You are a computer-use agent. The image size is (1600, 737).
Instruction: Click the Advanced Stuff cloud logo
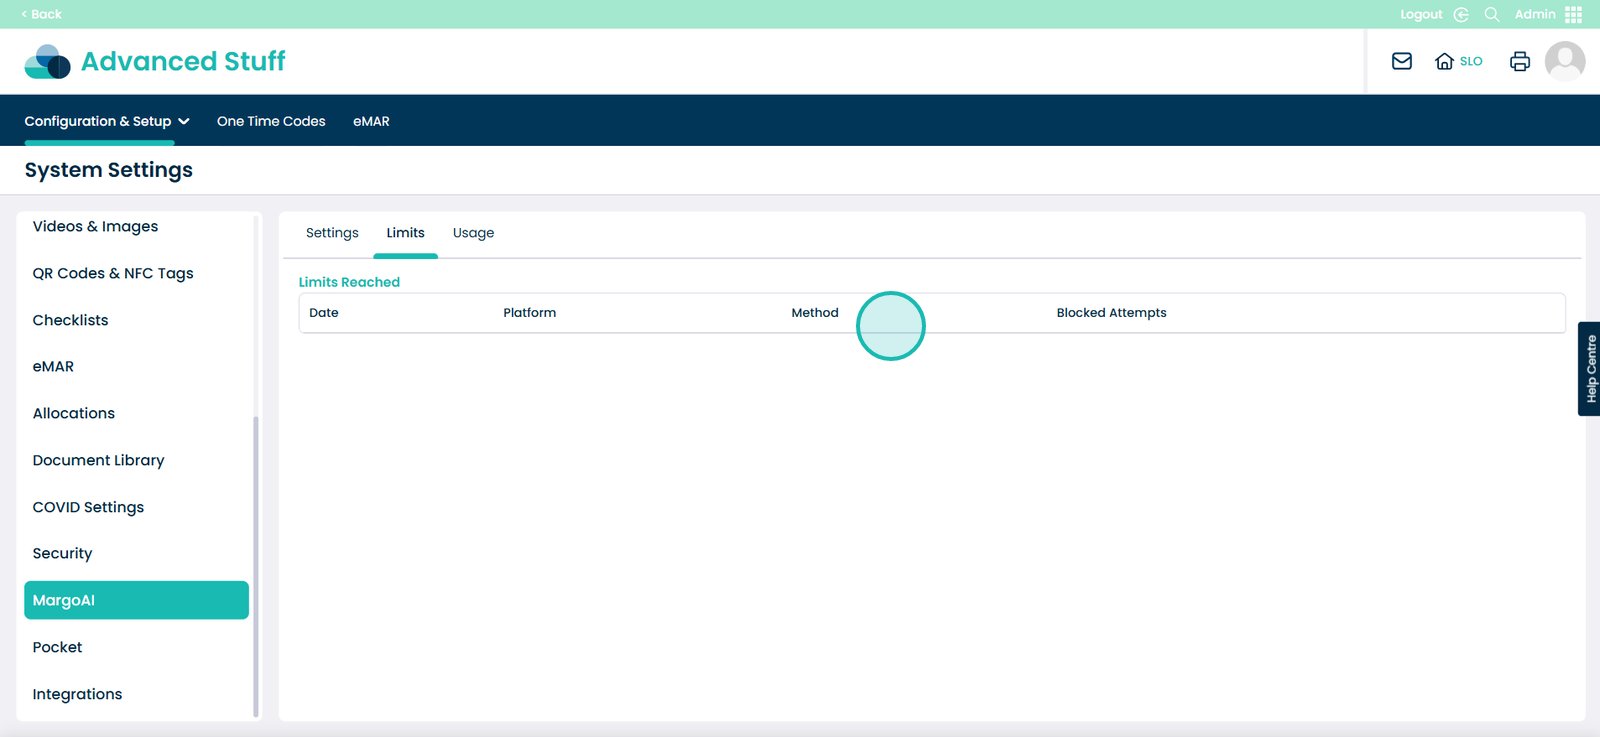click(47, 61)
